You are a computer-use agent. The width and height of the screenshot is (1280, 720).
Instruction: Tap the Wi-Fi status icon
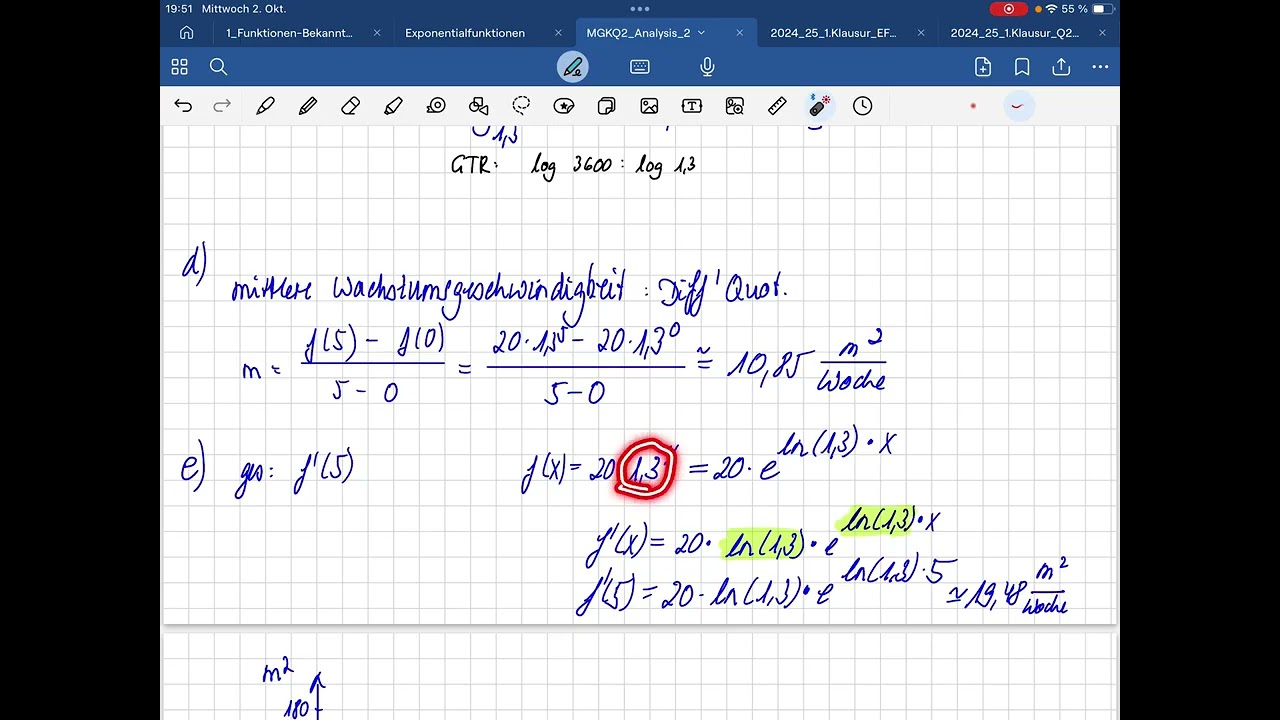tap(1051, 9)
